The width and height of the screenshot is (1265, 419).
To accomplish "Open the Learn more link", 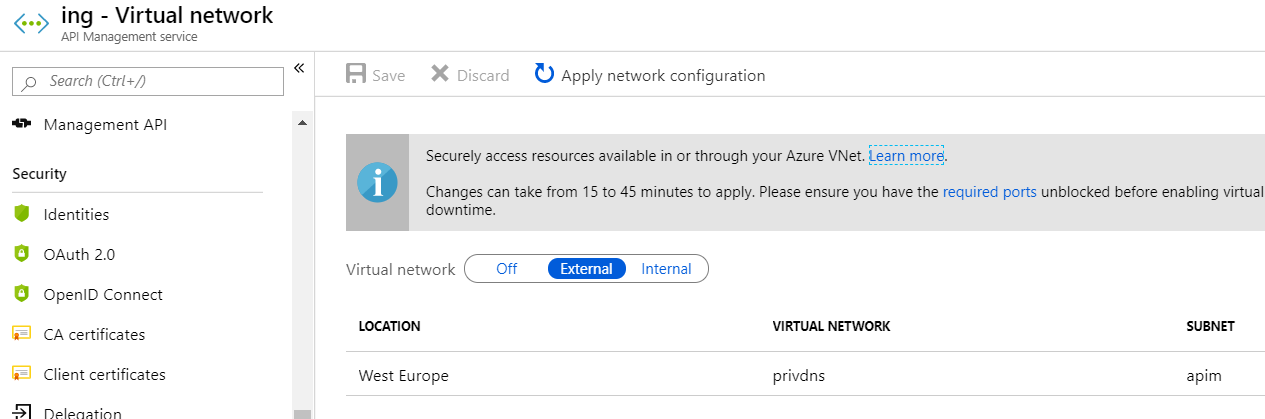I will click(906, 156).
